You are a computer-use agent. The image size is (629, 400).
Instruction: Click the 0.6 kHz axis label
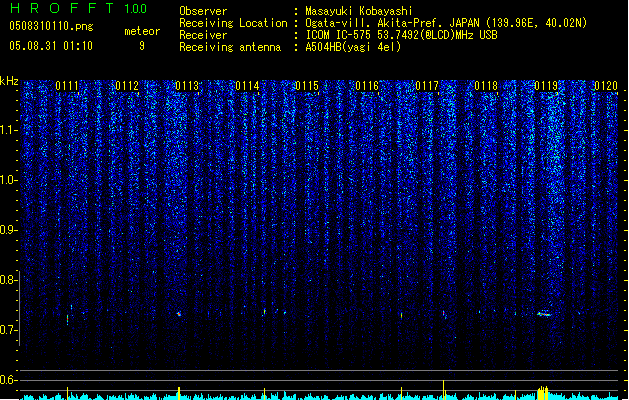point(8,380)
